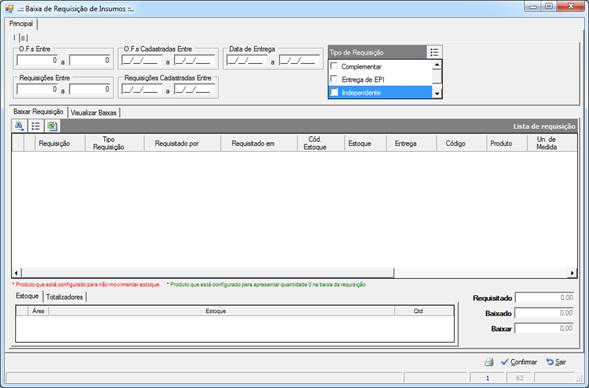Check the Entrega de EPI option
Viewport: 589px width, 388px height.
pyautogui.click(x=334, y=79)
